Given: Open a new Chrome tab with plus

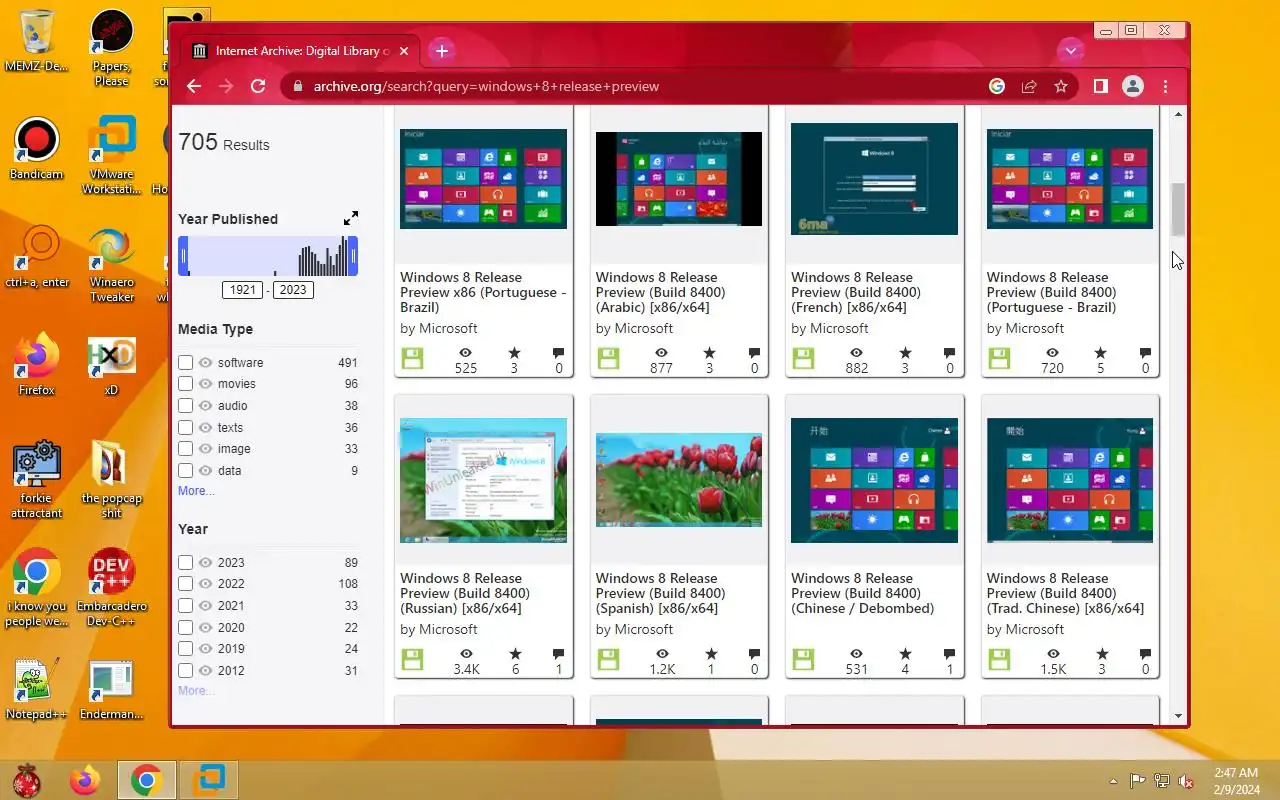Looking at the screenshot, I should coord(442,51).
